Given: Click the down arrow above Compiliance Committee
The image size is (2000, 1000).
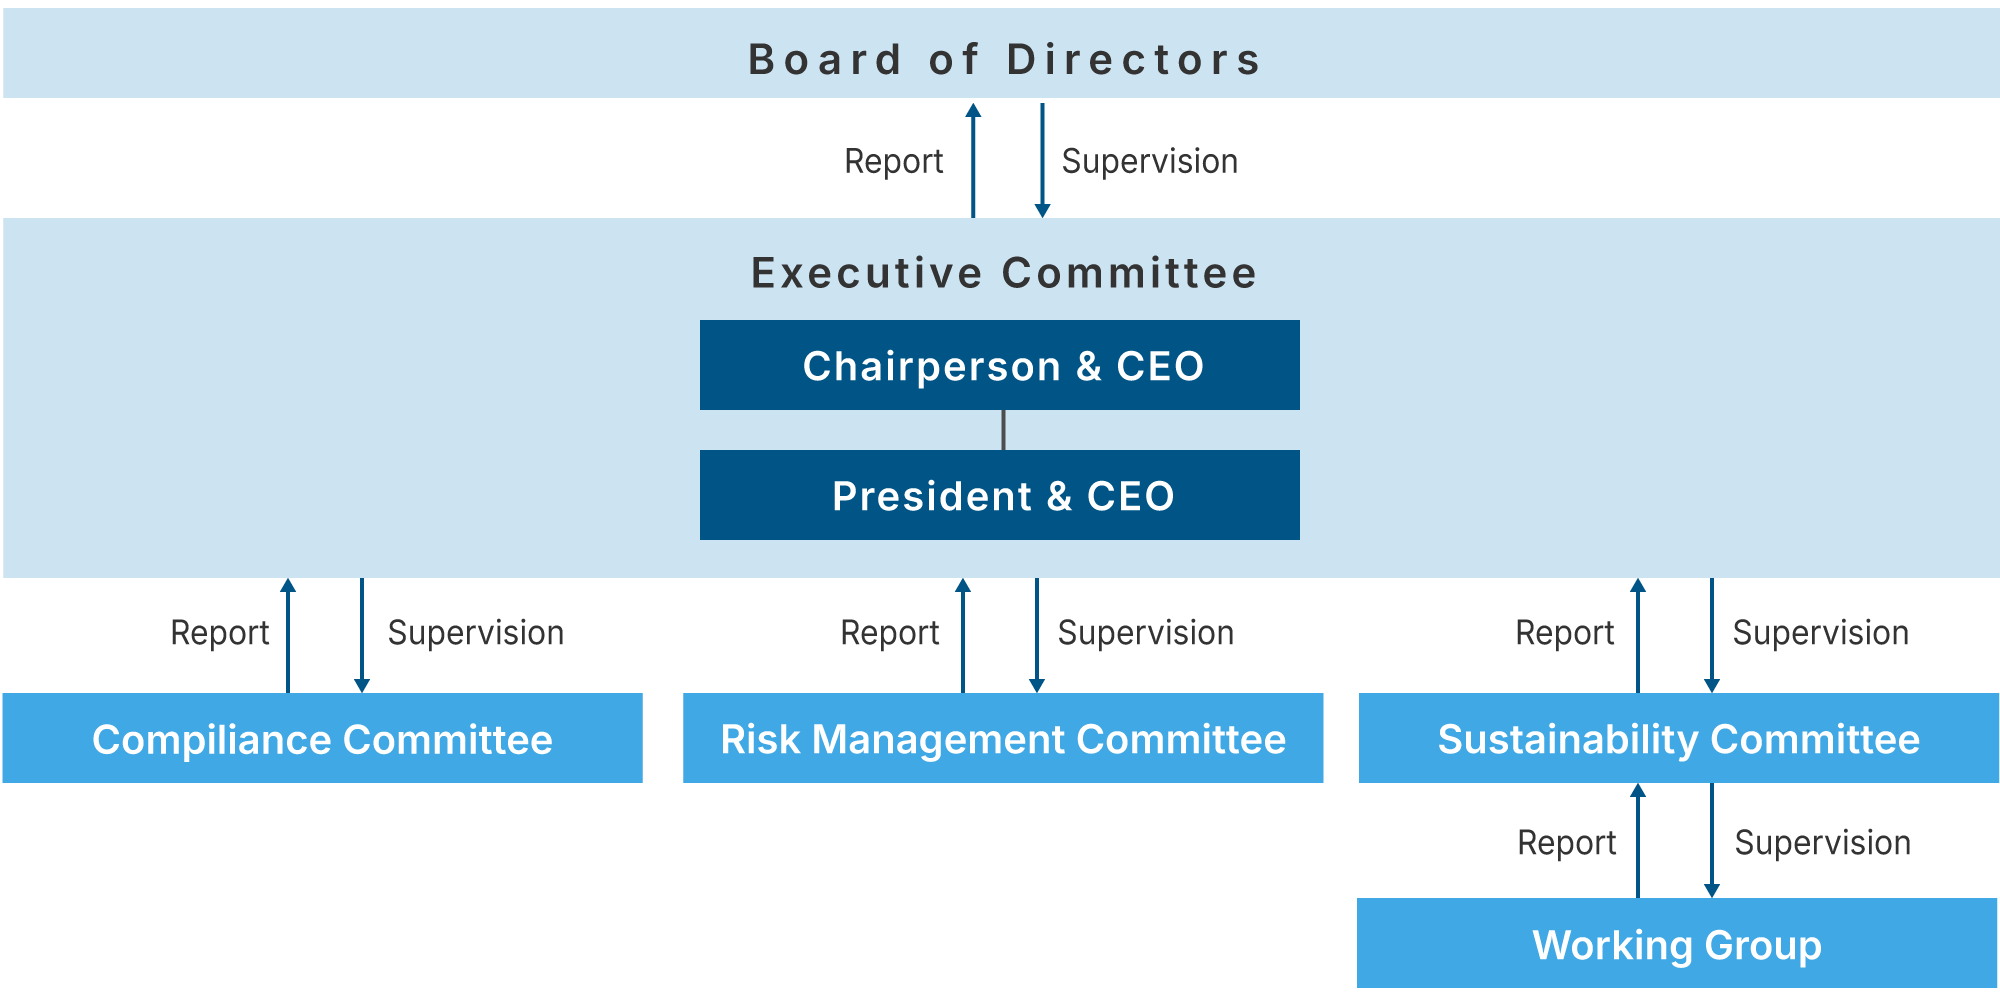Looking at the screenshot, I should click(x=362, y=634).
